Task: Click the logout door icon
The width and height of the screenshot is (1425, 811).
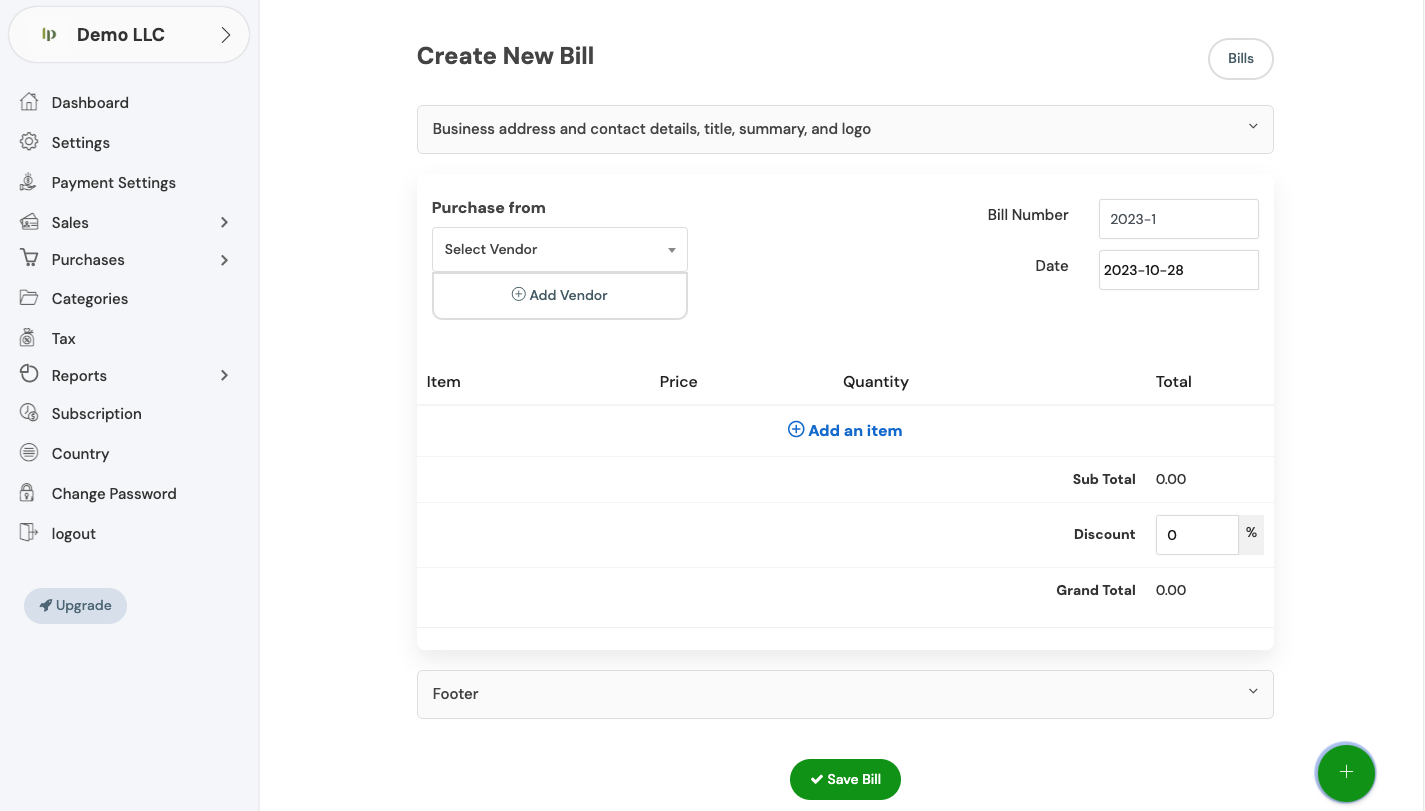Action: point(29,533)
